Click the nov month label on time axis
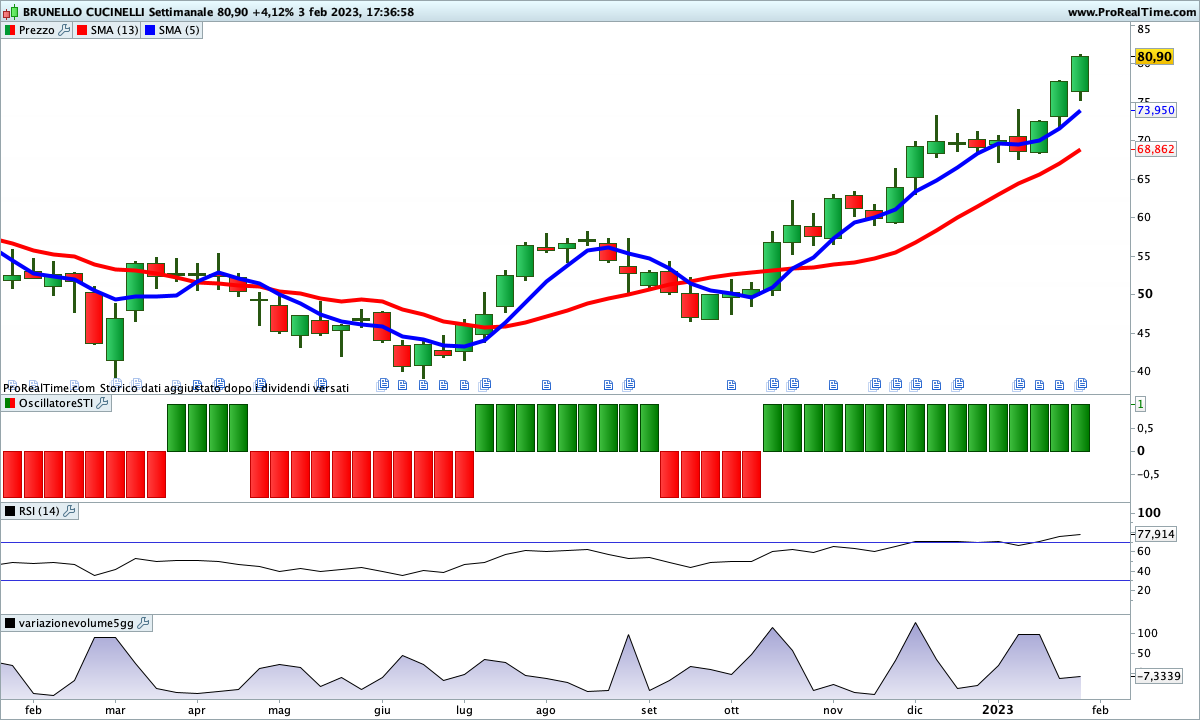The height and width of the screenshot is (720, 1200). 832,709
